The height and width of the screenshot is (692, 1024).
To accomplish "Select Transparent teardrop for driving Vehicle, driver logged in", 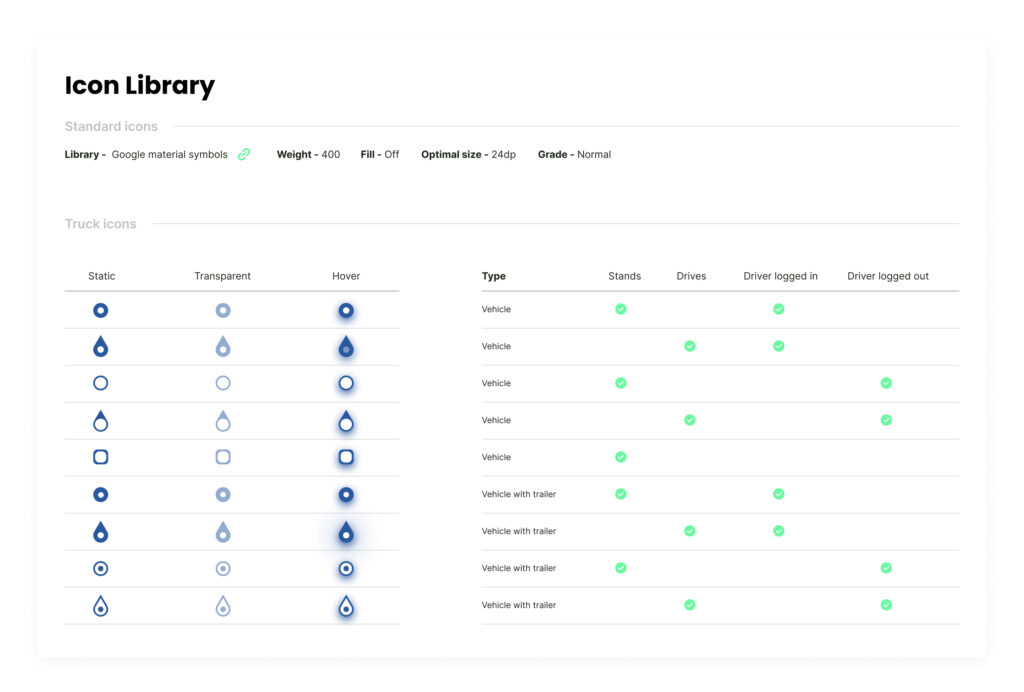I will coord(223,346).
